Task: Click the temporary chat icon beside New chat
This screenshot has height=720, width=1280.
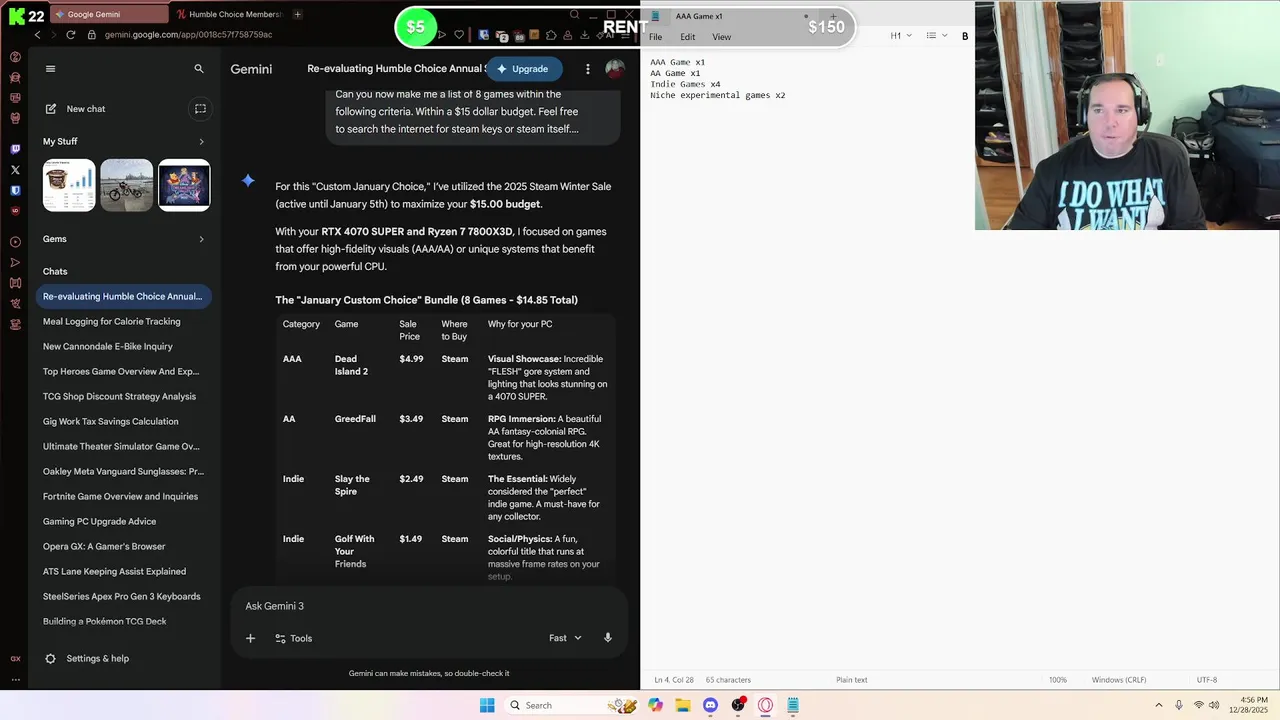Action: coord(200,109)
